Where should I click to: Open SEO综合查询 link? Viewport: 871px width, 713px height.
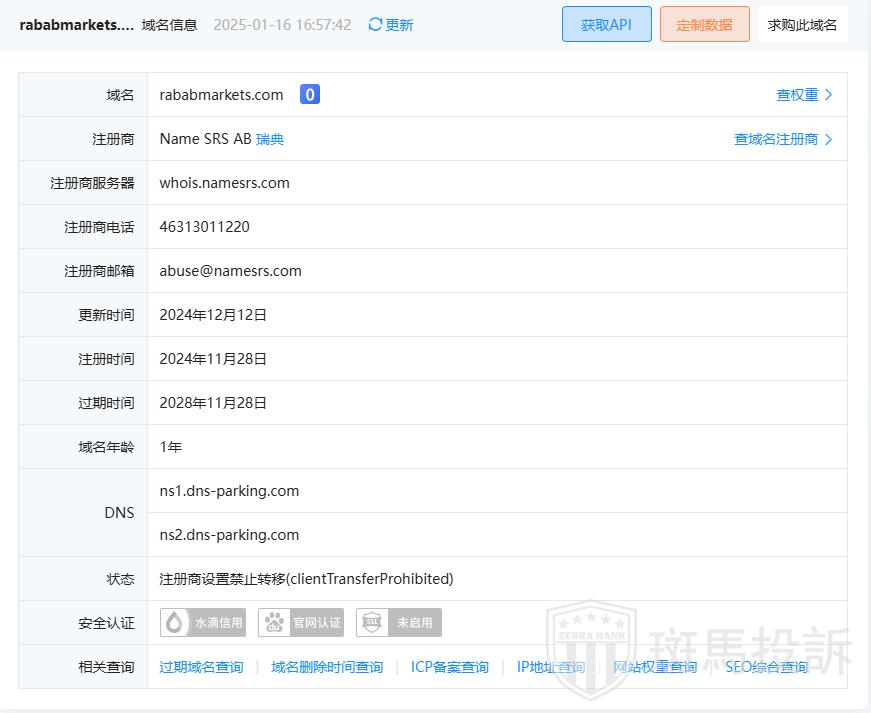766,667
